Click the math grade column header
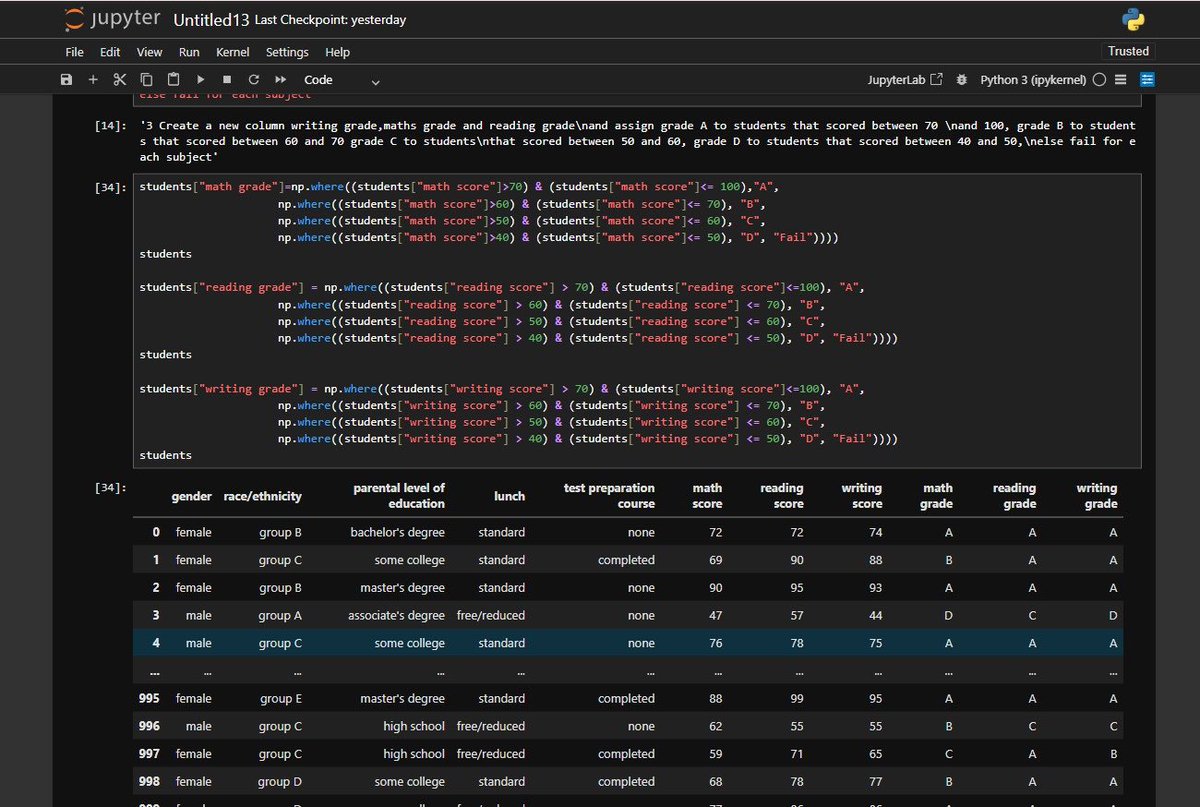This screenshot has height=807, width=1200. (x=936, y=496)
